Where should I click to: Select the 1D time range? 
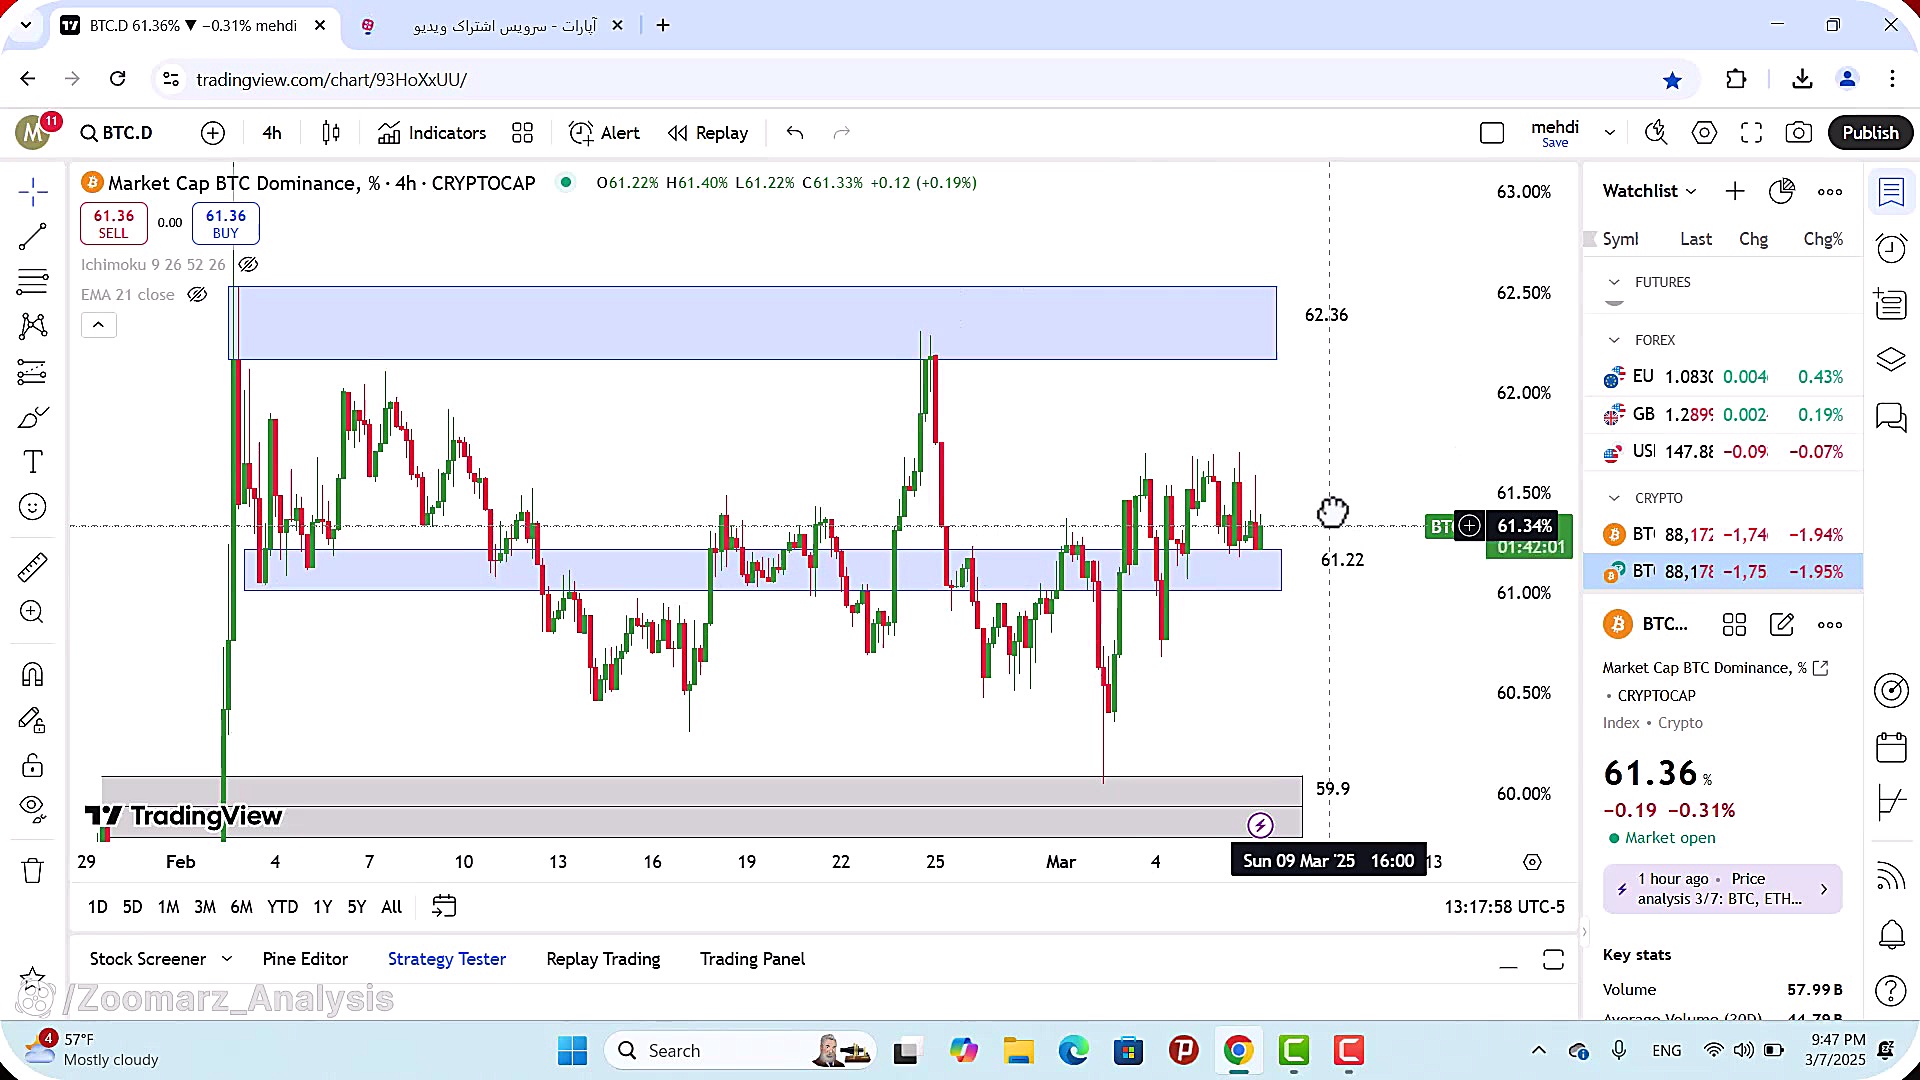pos(97,907)
